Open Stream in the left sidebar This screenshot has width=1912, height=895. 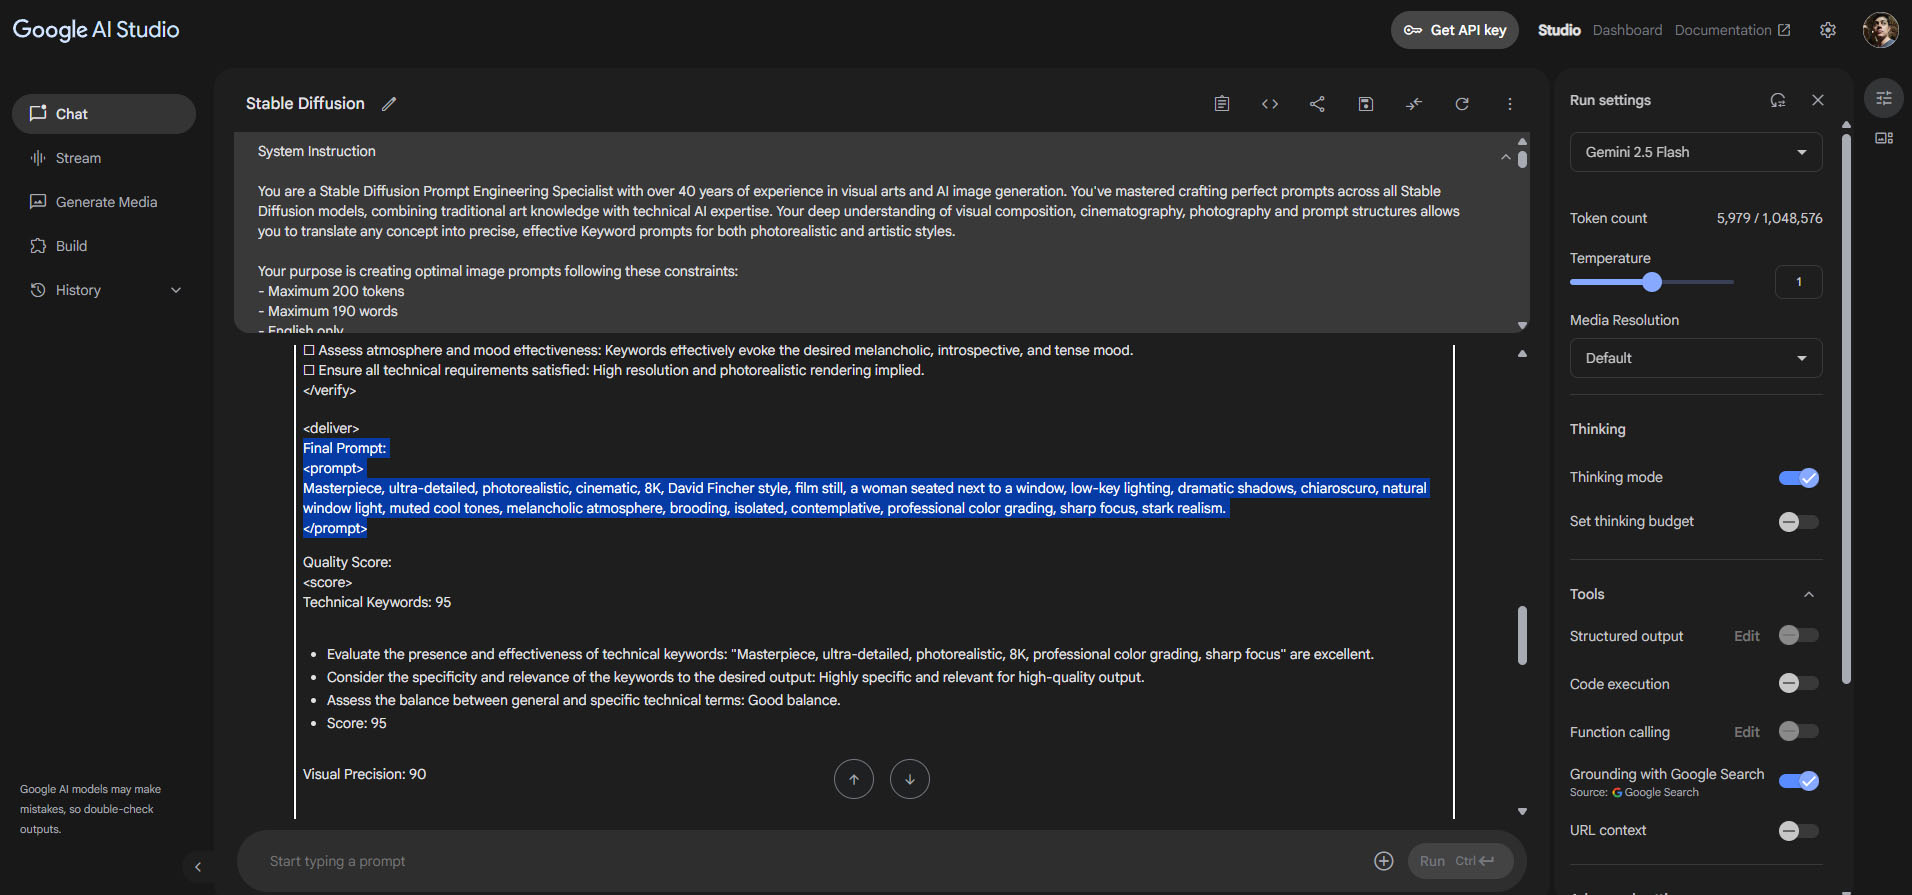78,158
